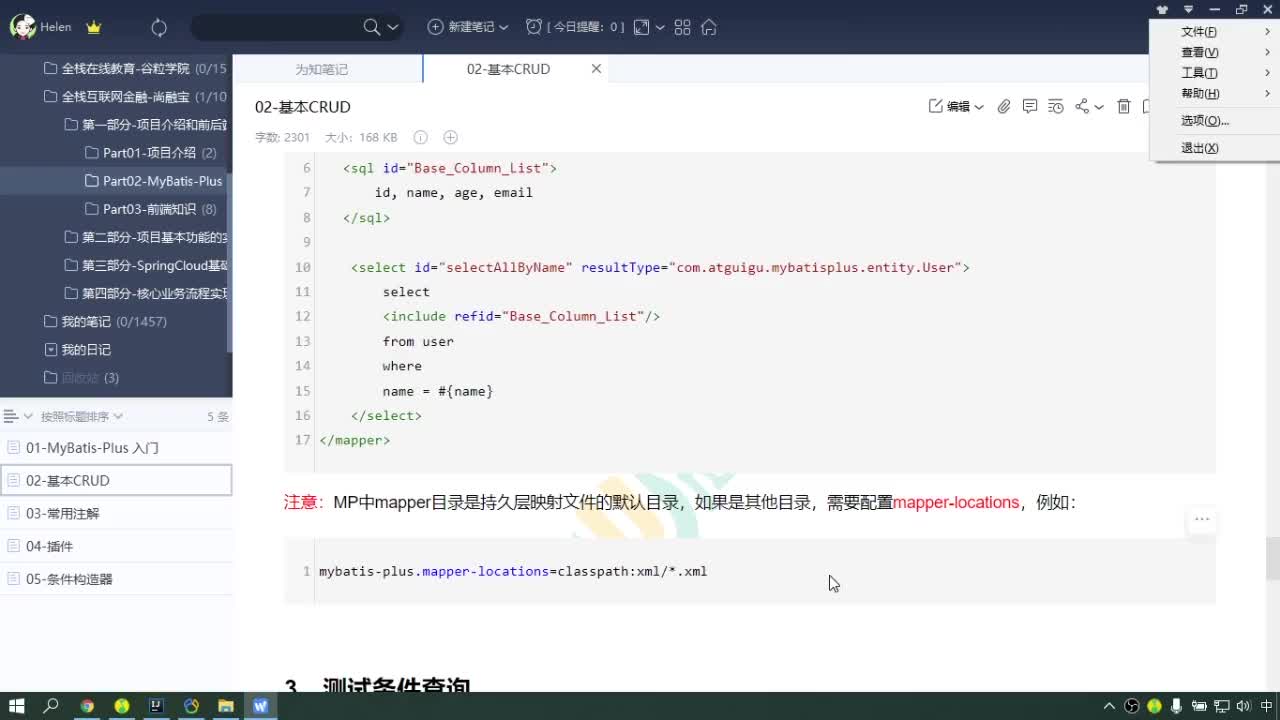This screenshot has height=720, width=1280.
Task: Click the skin shirt icon in title bar
Action: point(1162,10)
